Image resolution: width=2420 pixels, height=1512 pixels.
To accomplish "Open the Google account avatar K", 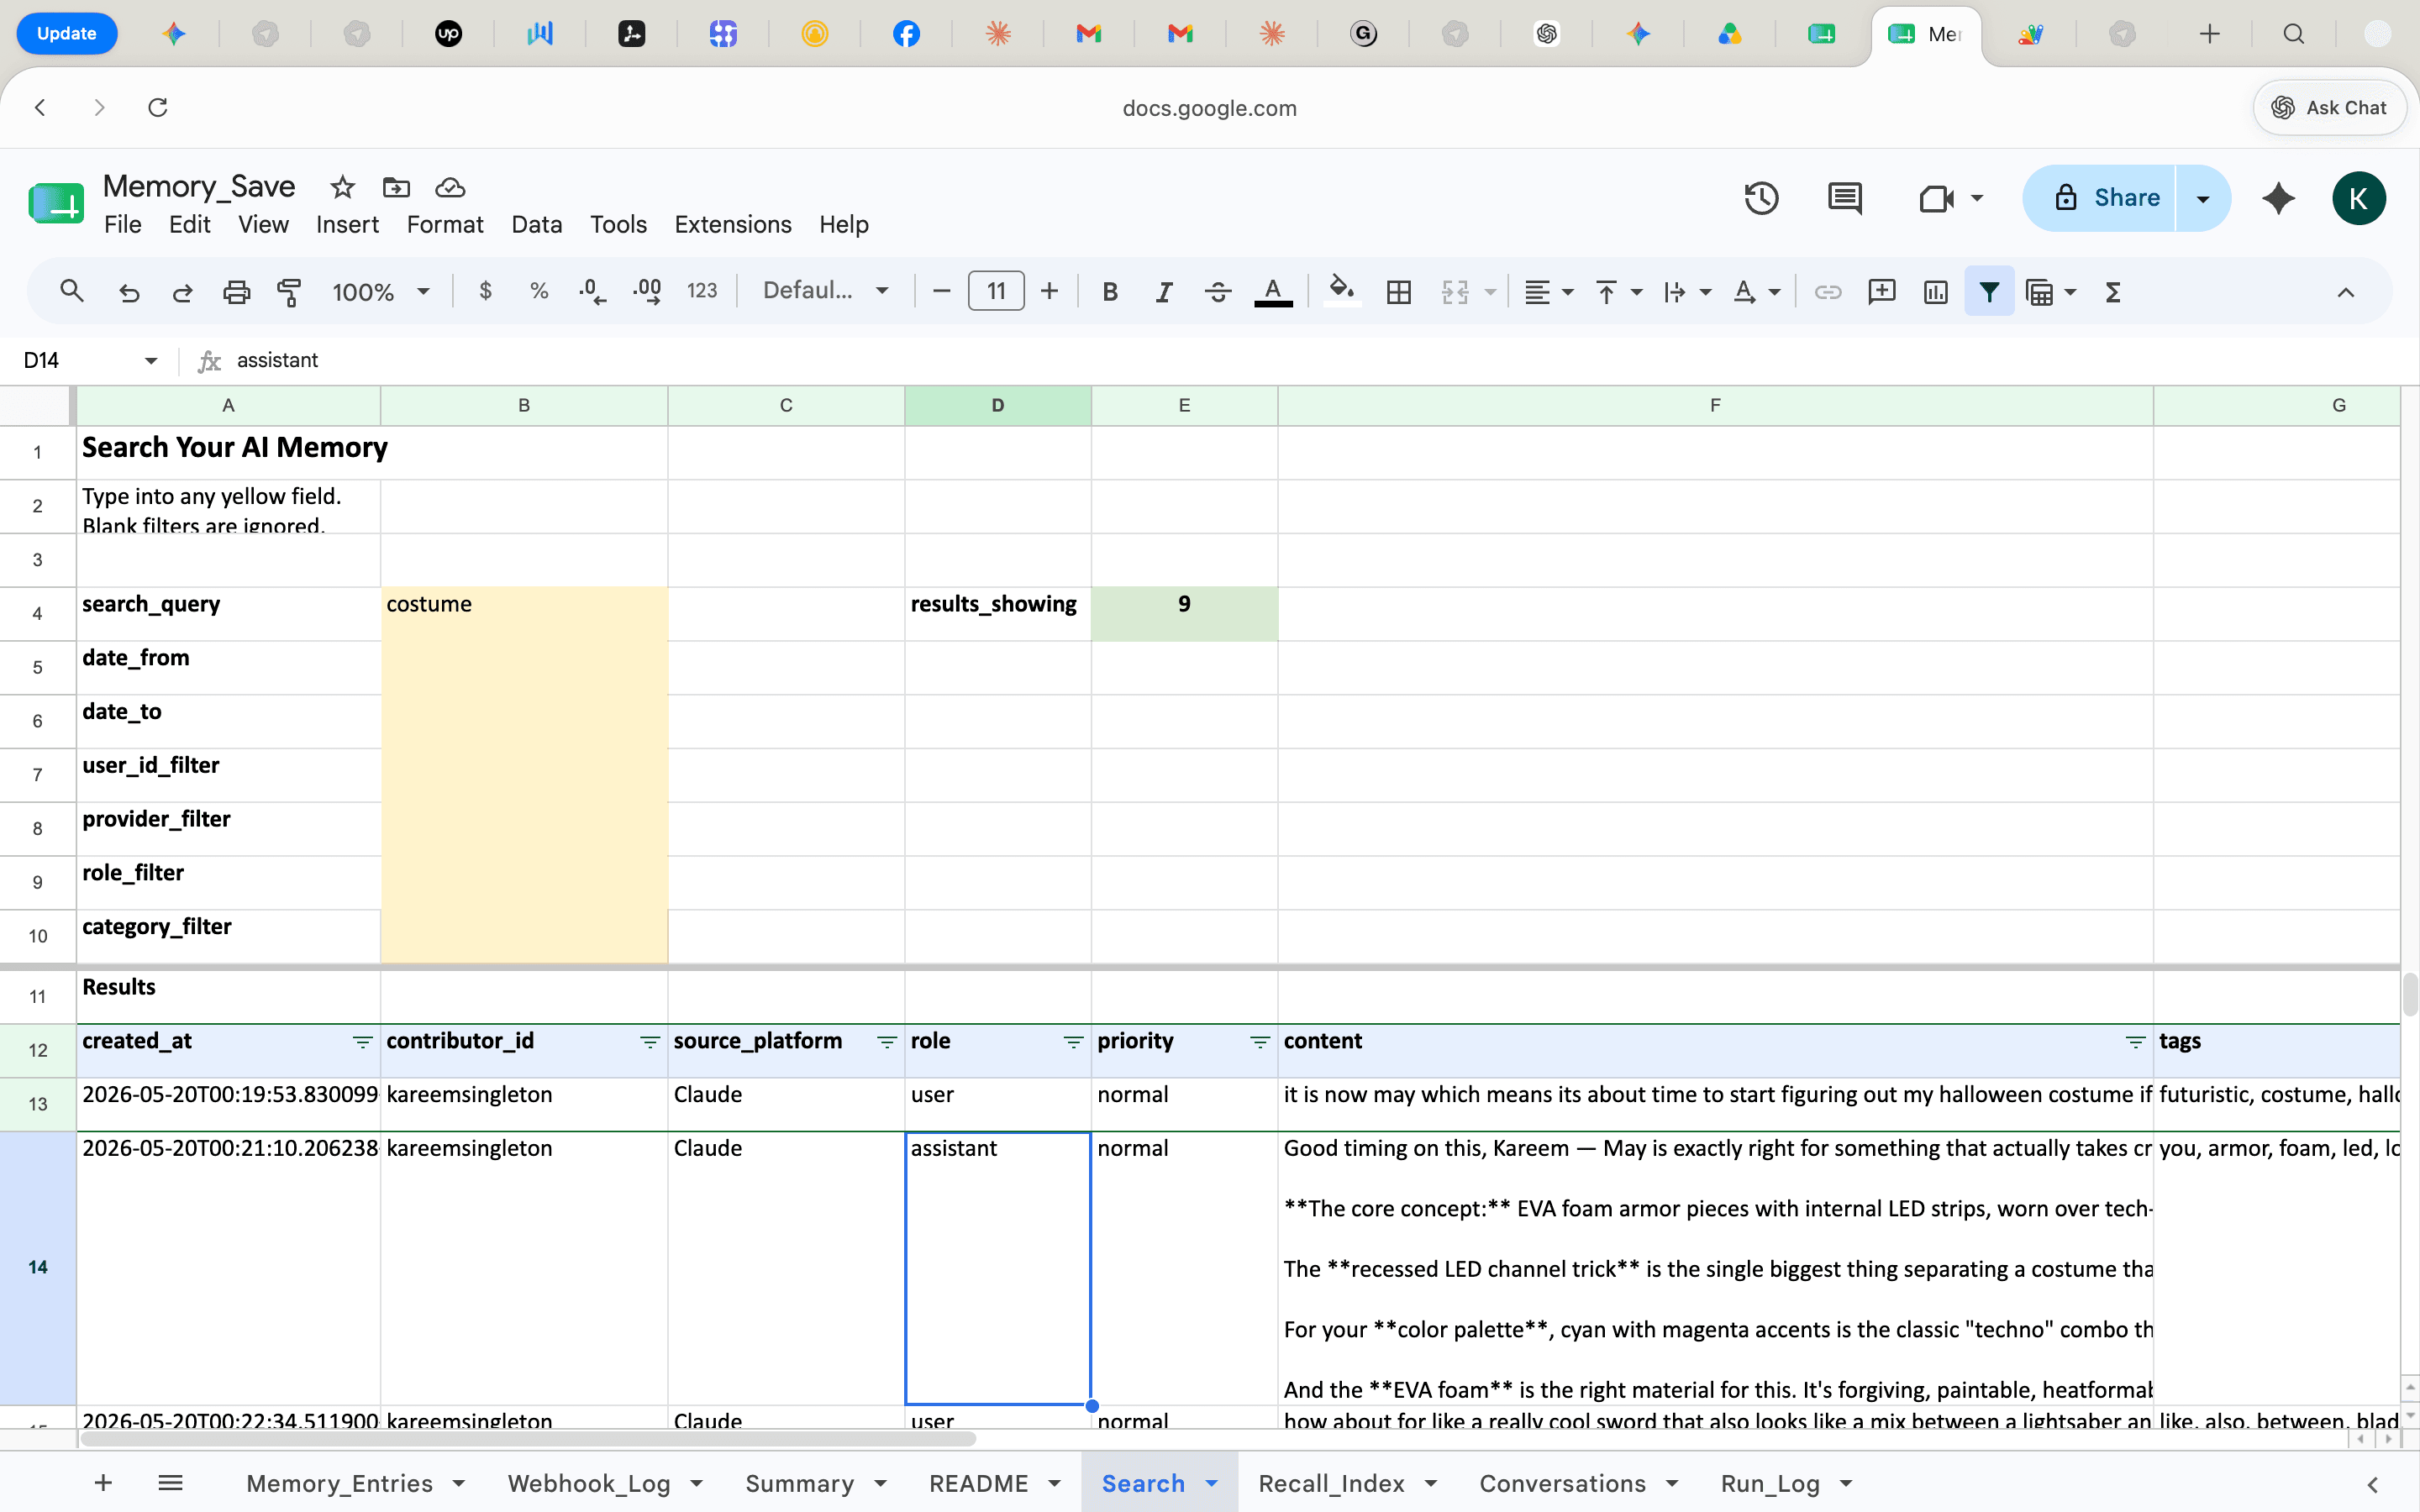I will tap(2358, 198).
